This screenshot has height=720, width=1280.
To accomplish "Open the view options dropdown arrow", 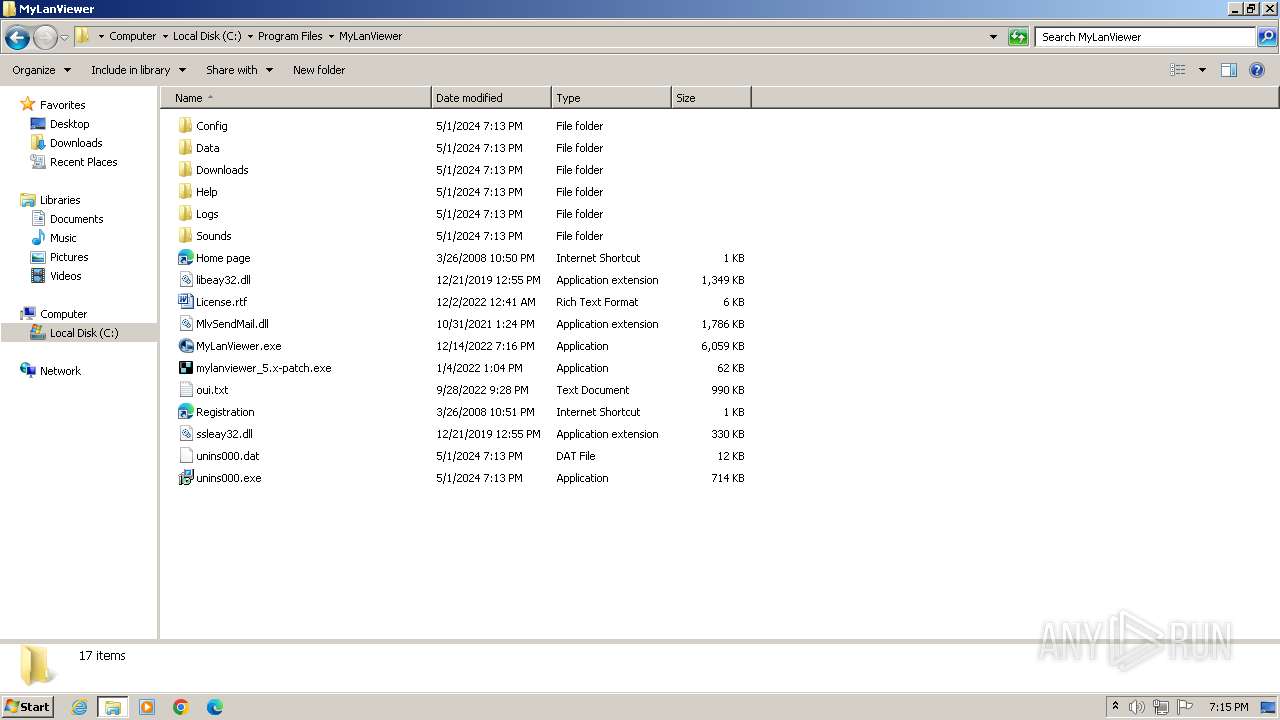I will 1202,70.
